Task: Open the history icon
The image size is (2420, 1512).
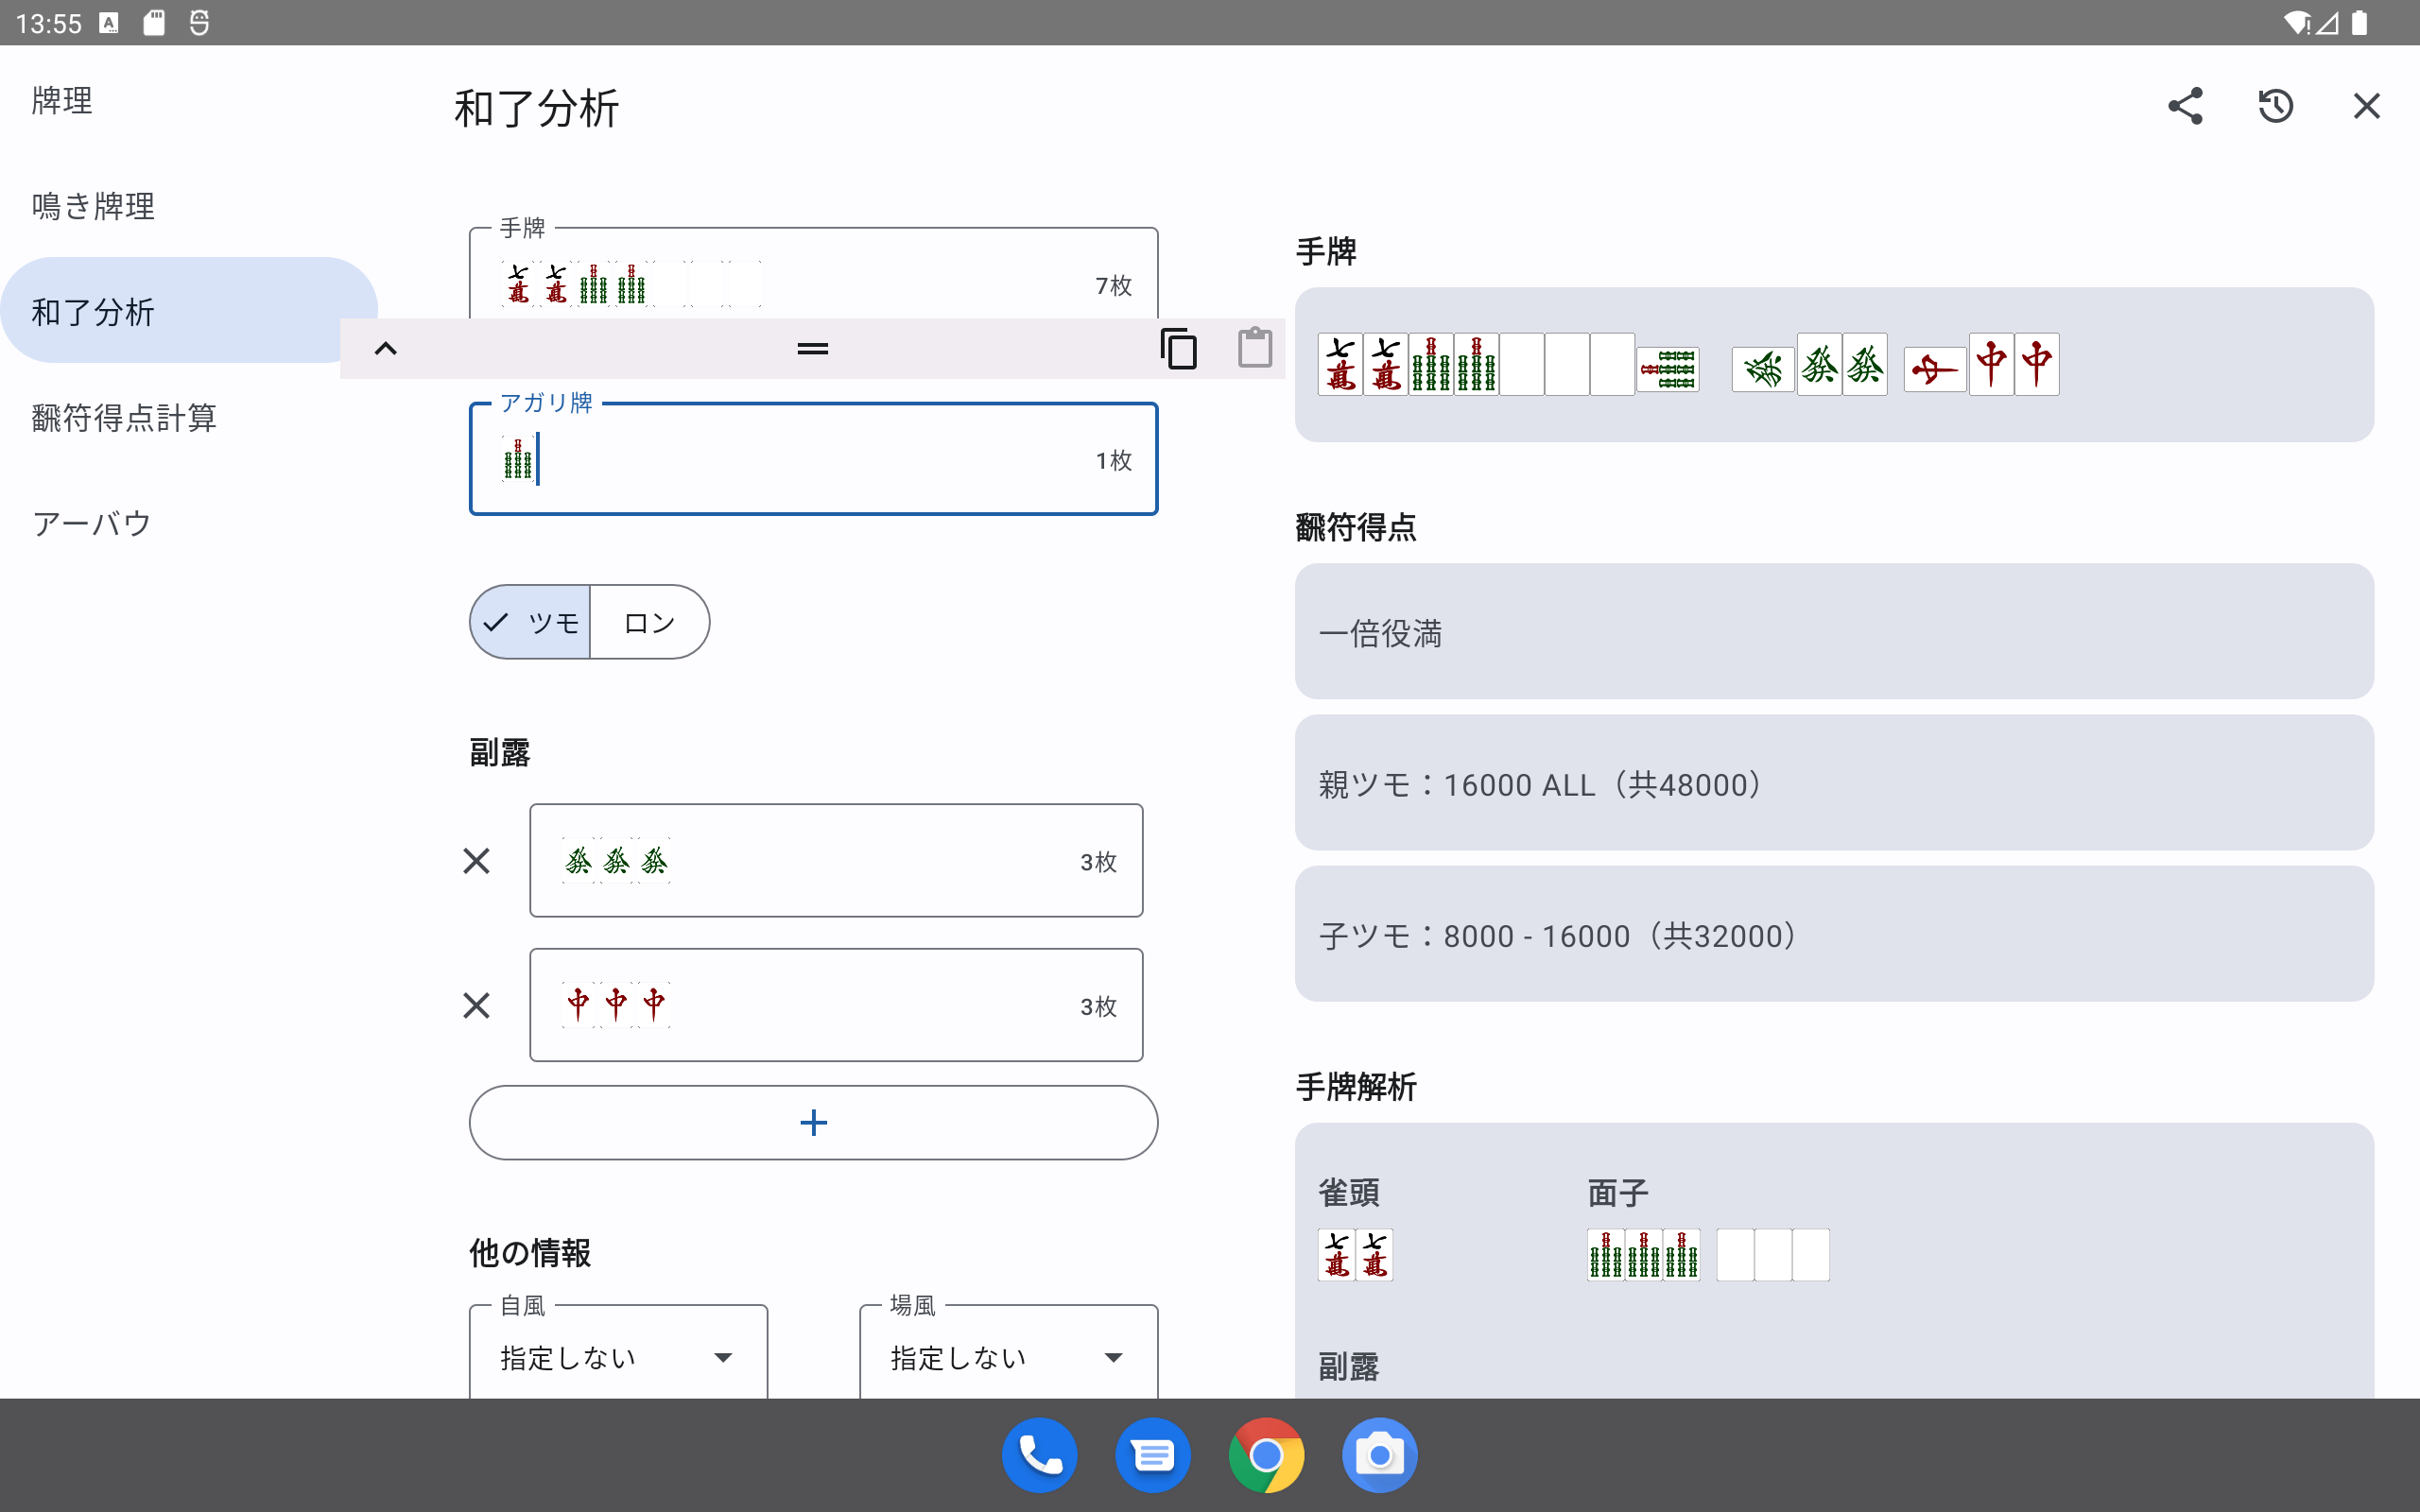Action: pyautogui.click(x=2275, y=106)
